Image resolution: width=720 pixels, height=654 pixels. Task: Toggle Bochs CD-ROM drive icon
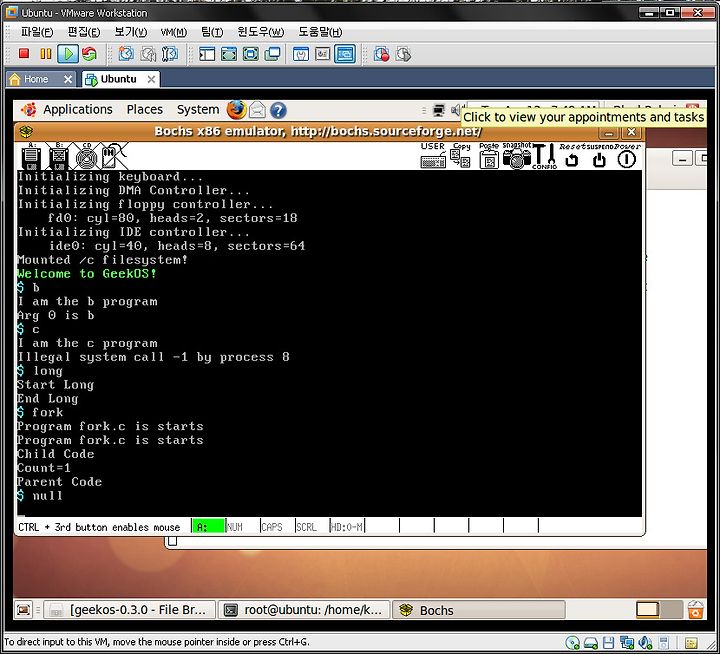pos(86,156)
